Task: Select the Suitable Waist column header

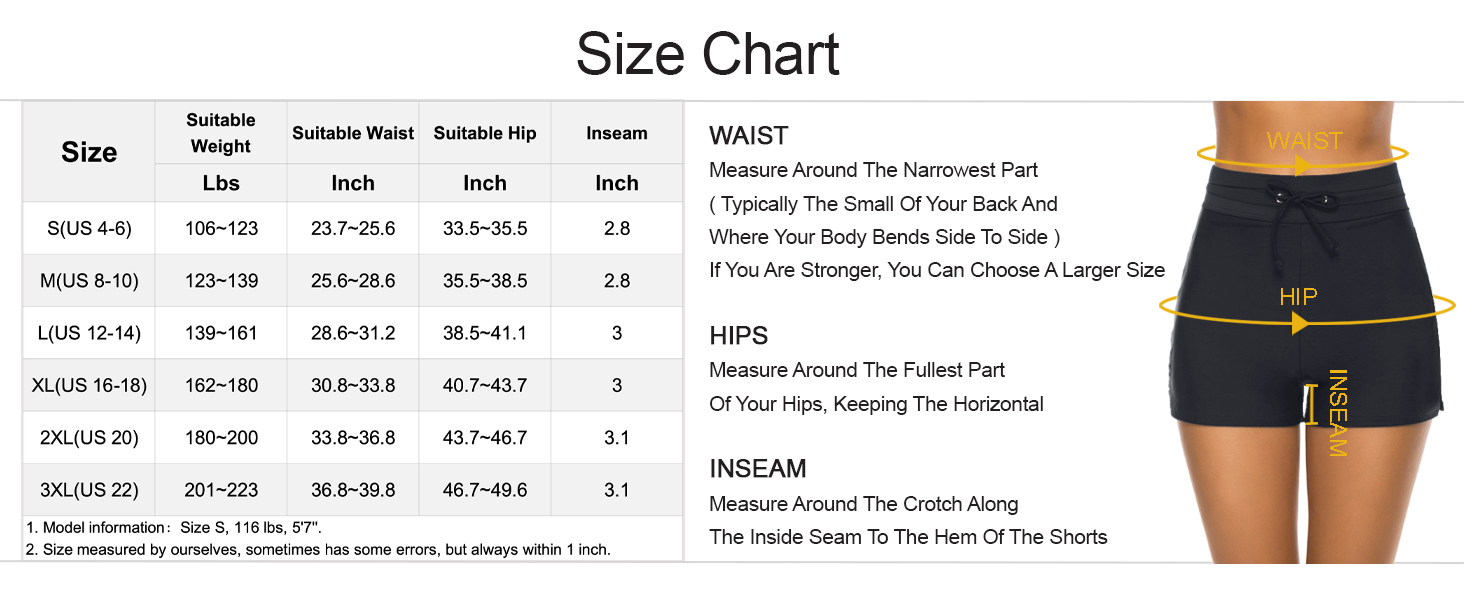Action: (x=353, y=133)
